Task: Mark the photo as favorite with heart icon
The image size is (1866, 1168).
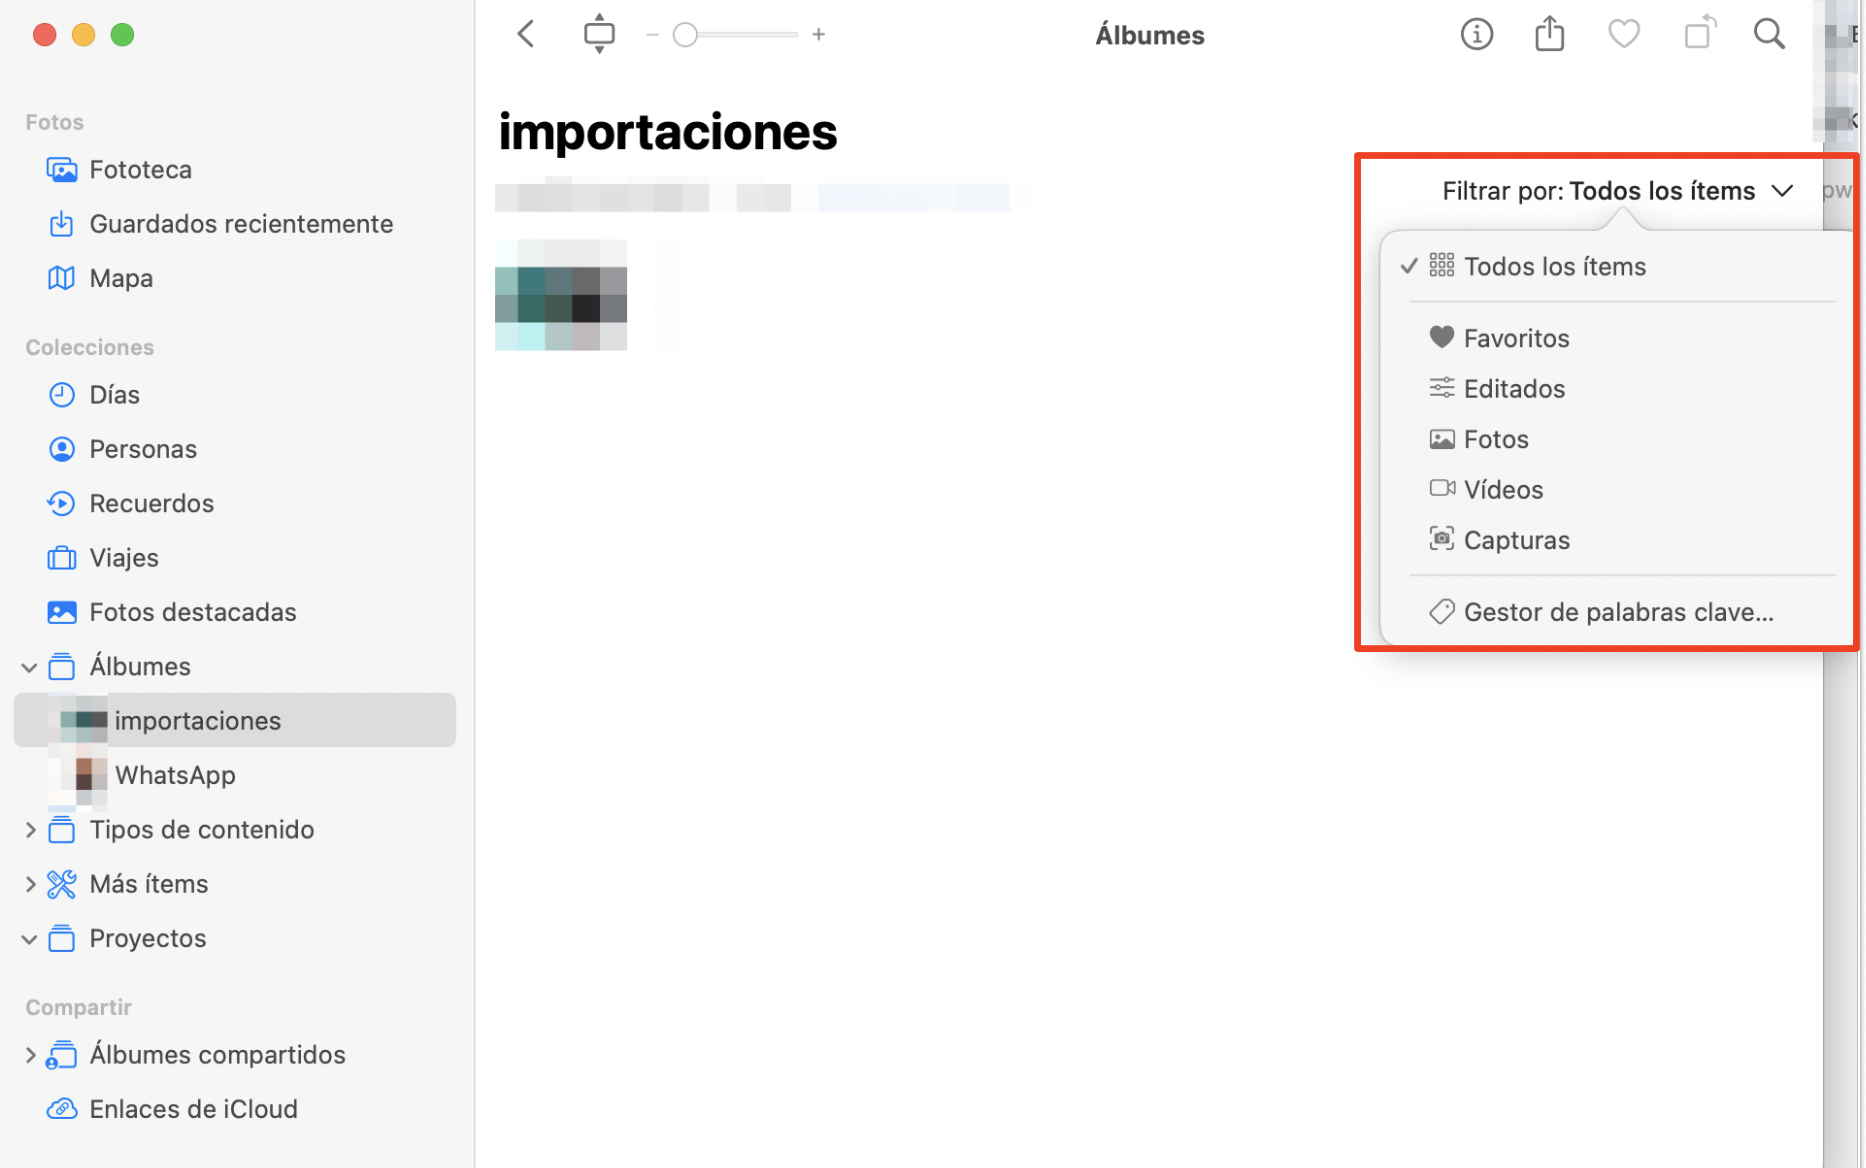Action: point(1623,33)
